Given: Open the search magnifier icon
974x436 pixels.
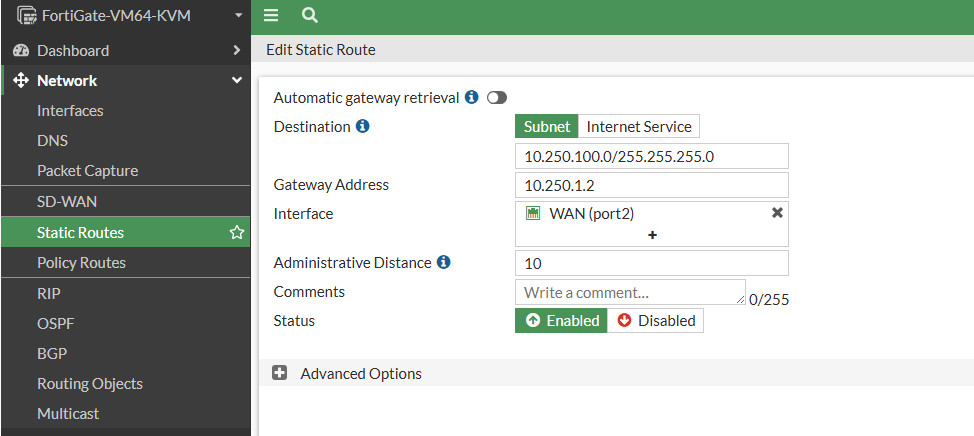Looking at the screenshot, I should (x=310, y=16).
